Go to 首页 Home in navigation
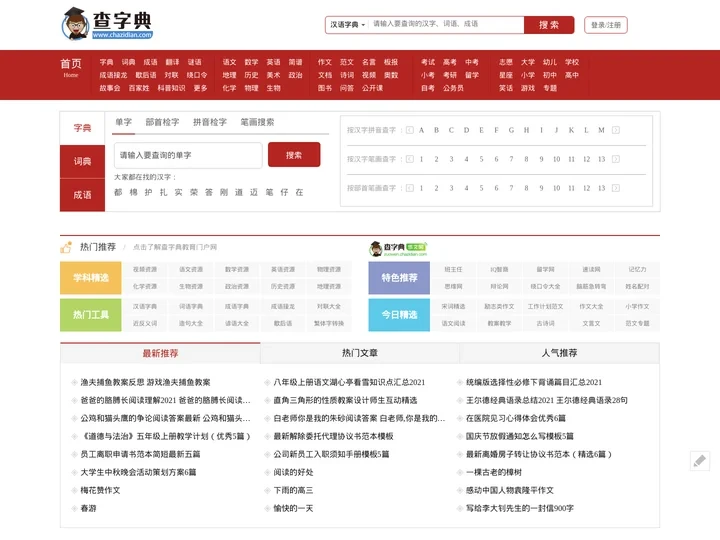 point(71,67)
